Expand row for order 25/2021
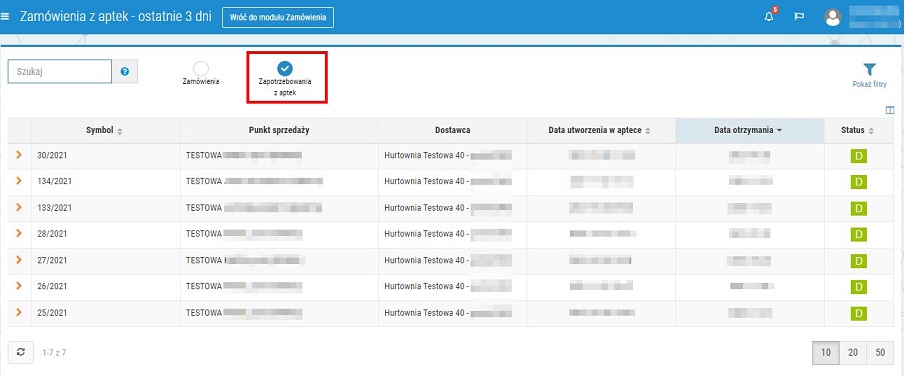Viewport: 904px width, 376px height. click(18, 313)
